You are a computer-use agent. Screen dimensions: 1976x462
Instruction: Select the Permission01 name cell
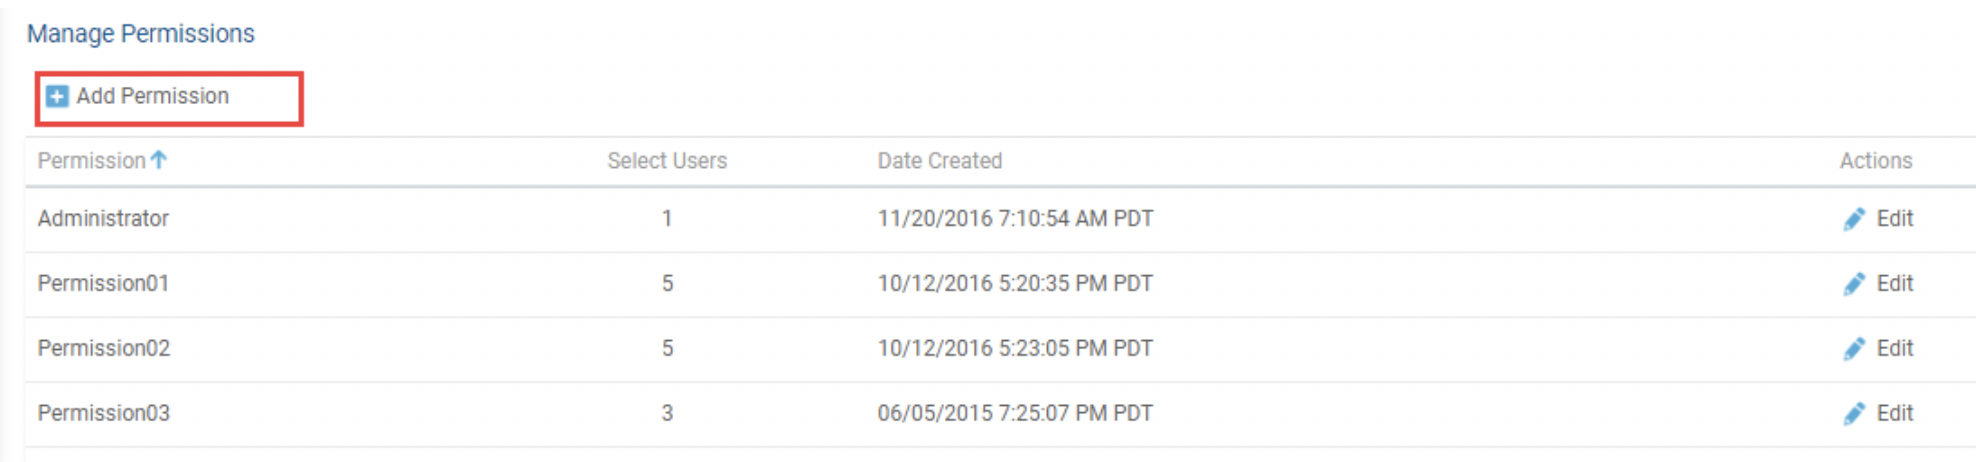coord(103,284)
